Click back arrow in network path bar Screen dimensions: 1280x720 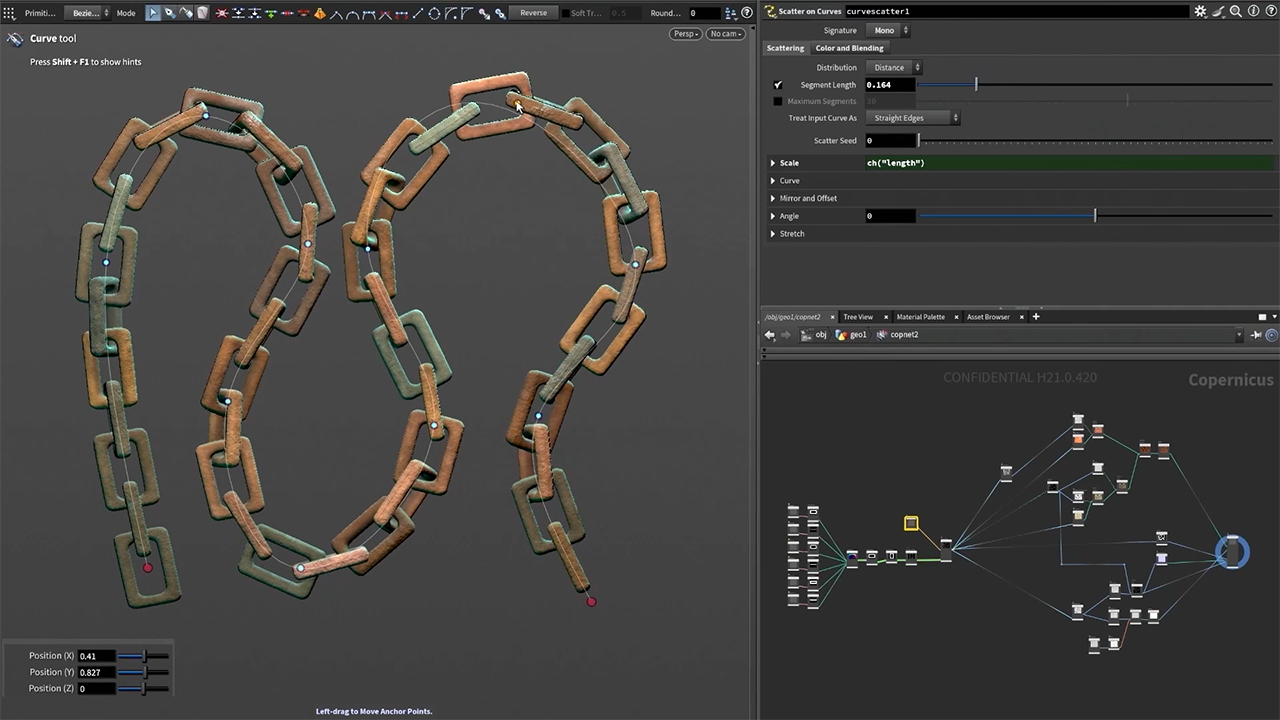point(770,335)
